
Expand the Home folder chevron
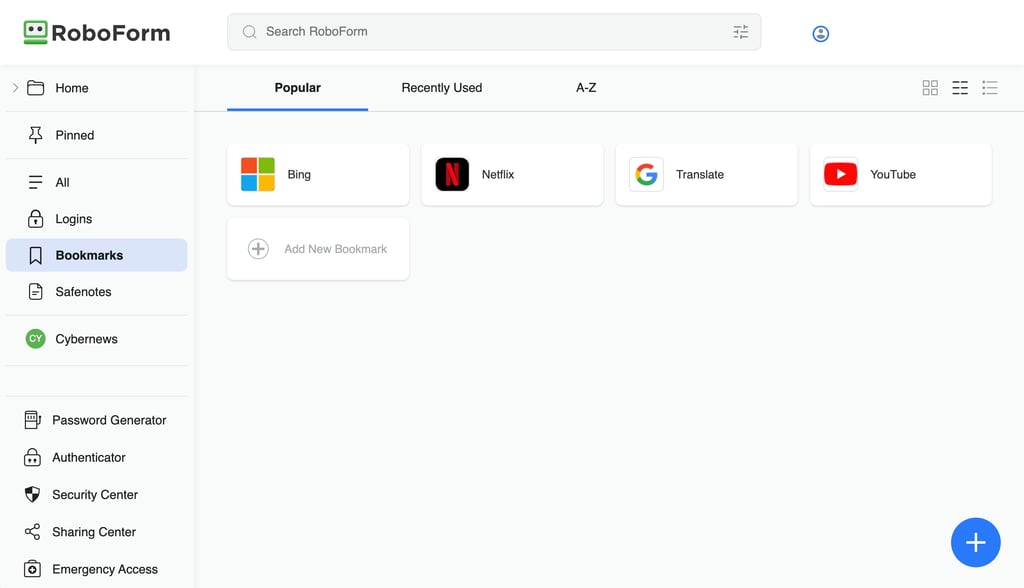15,88
